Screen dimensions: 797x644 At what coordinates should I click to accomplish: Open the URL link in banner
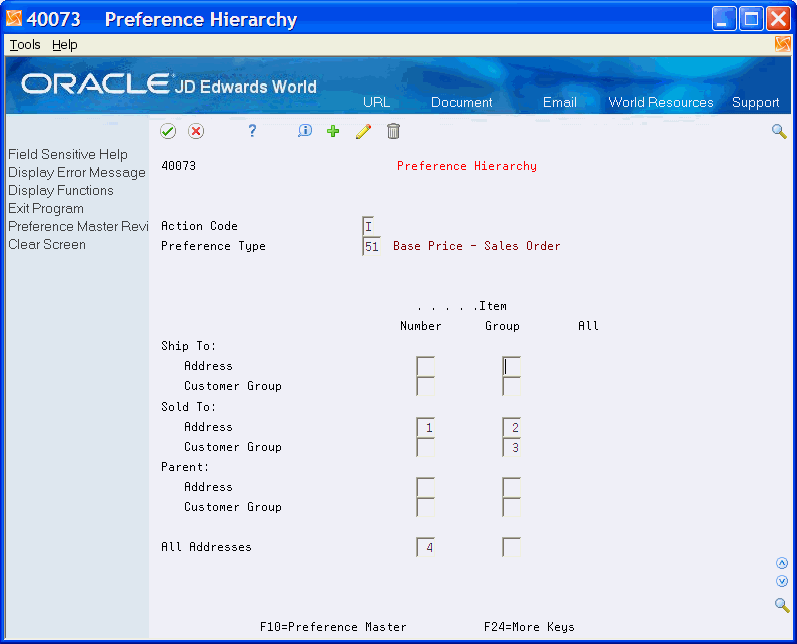[376, 102]
